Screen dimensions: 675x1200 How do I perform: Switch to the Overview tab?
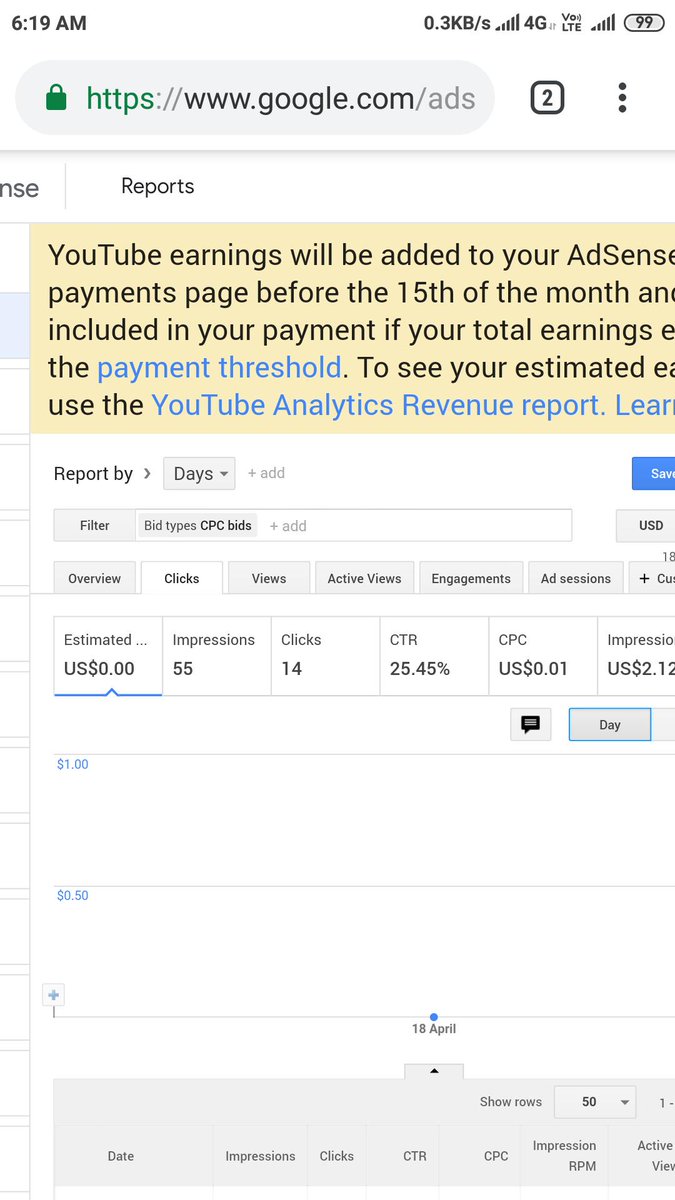(x=94, y=578)
